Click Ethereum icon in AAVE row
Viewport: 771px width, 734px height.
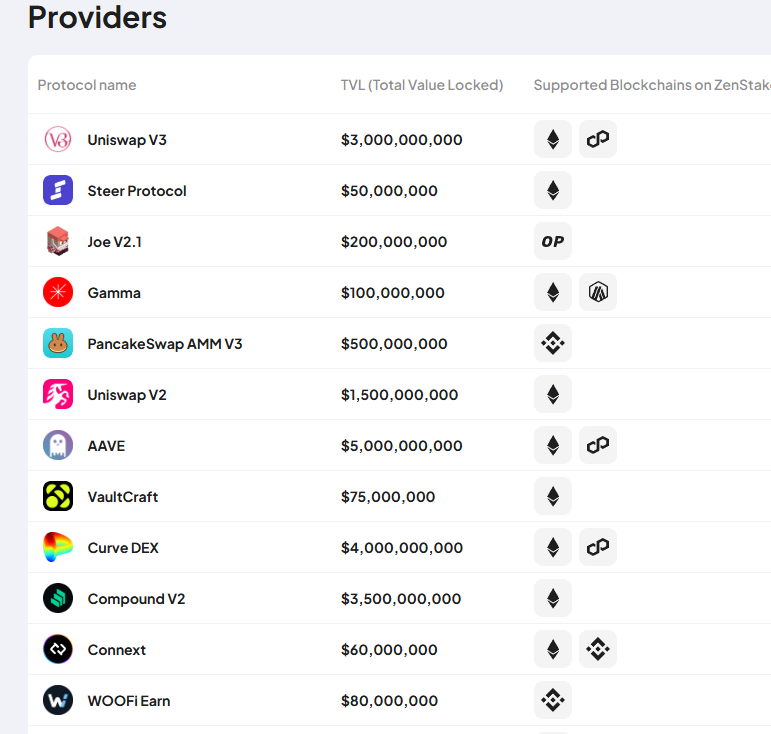coord(553,446)
